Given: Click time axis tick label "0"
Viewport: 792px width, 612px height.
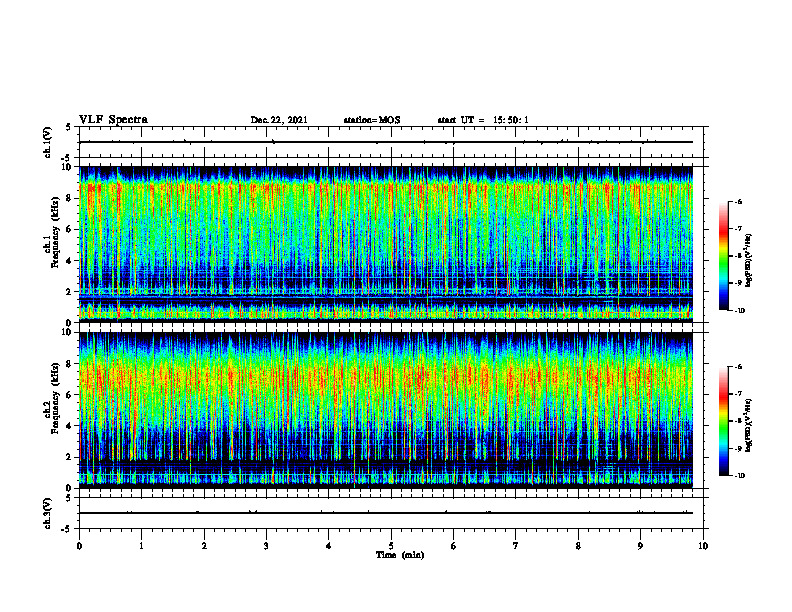Looking at the screenshot, I should pos(79,546).
